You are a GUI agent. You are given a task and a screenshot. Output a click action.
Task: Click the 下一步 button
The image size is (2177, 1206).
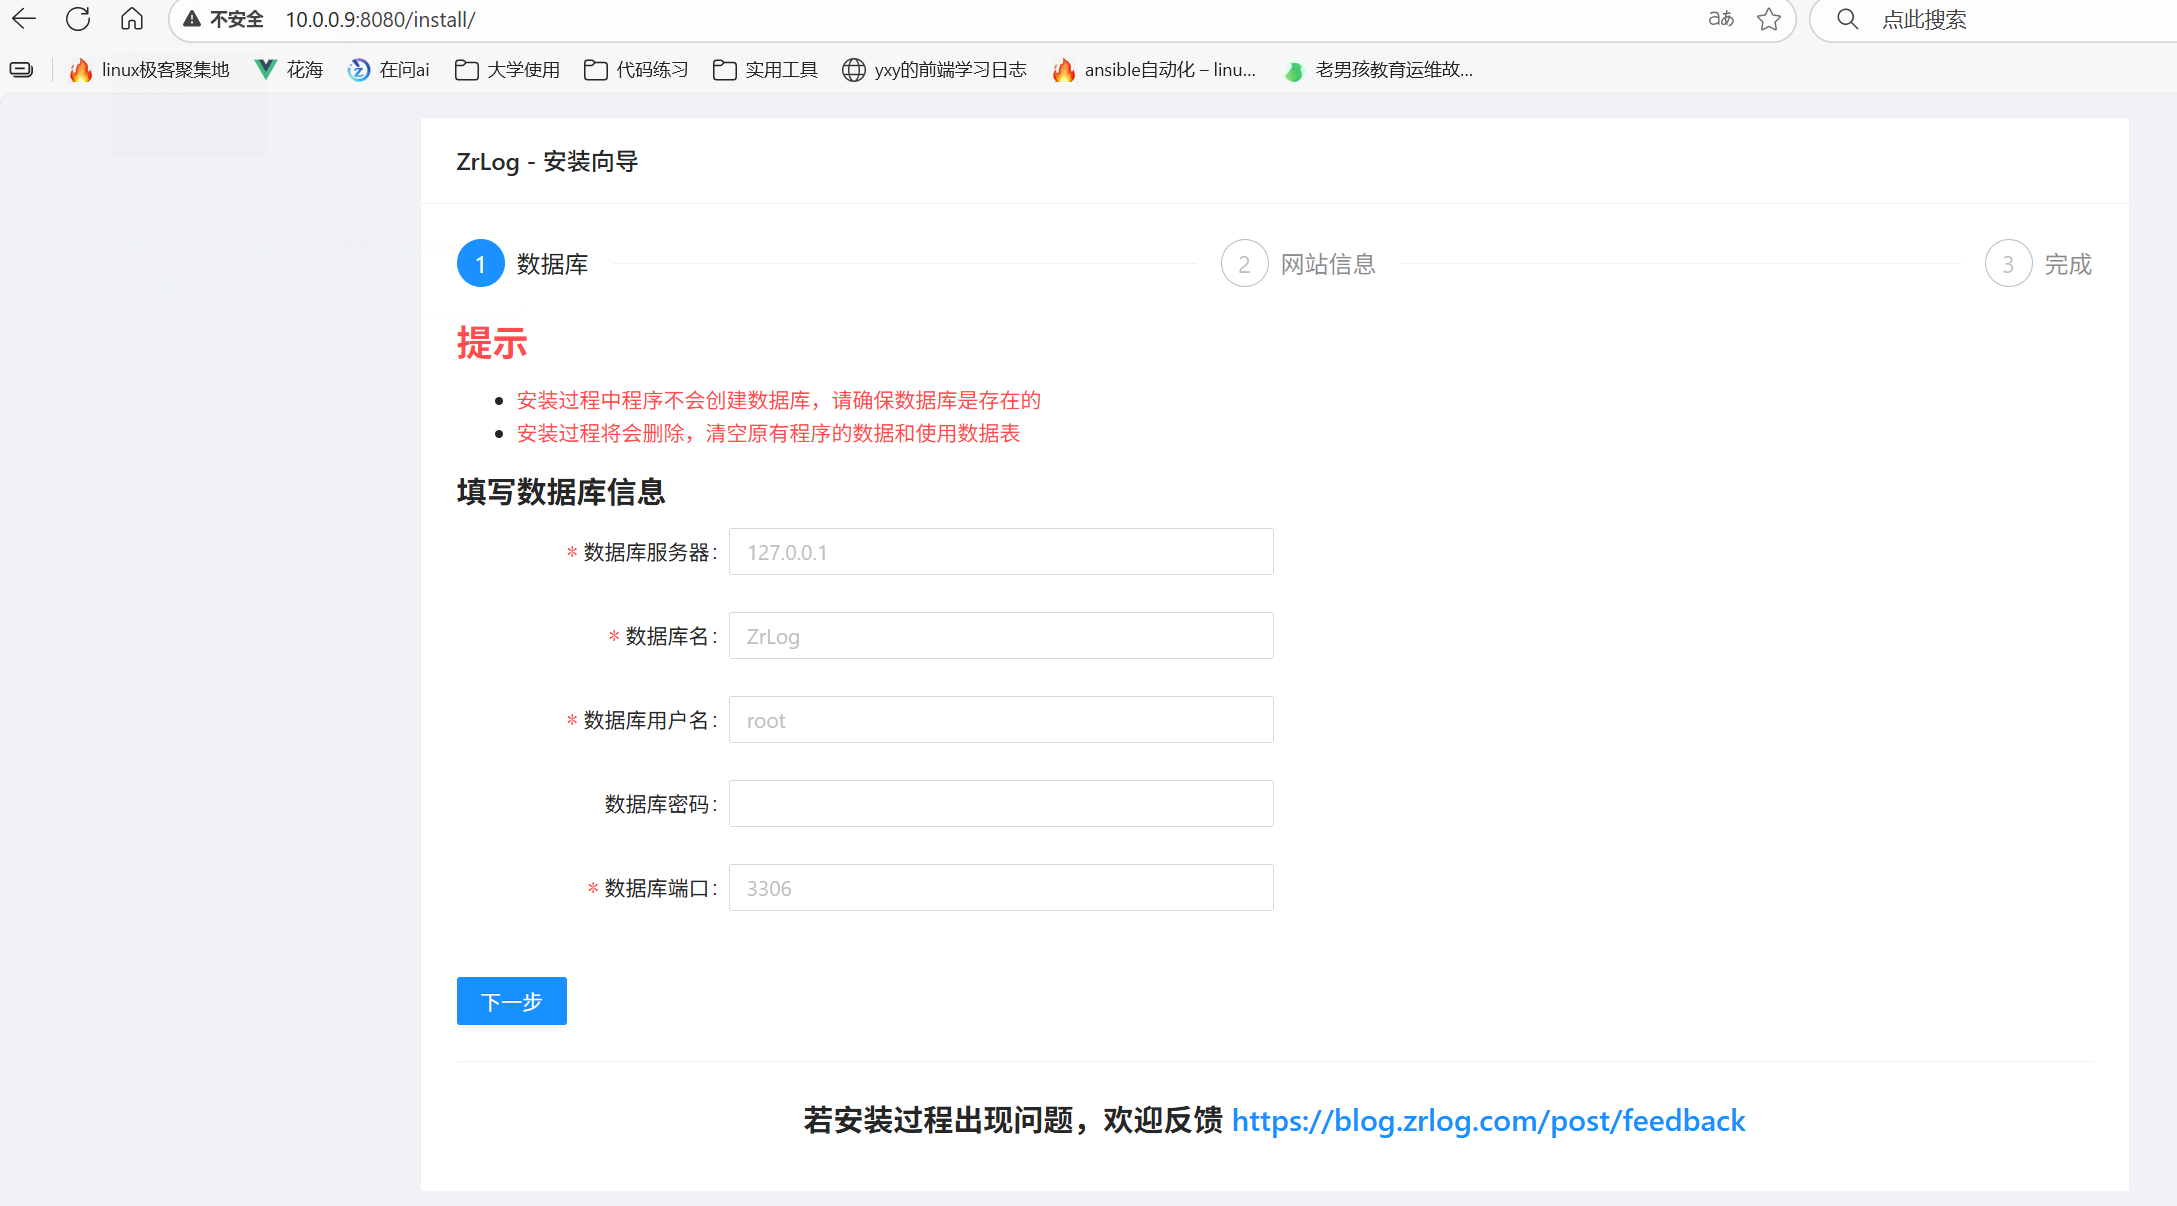(x=512, y=1001)
